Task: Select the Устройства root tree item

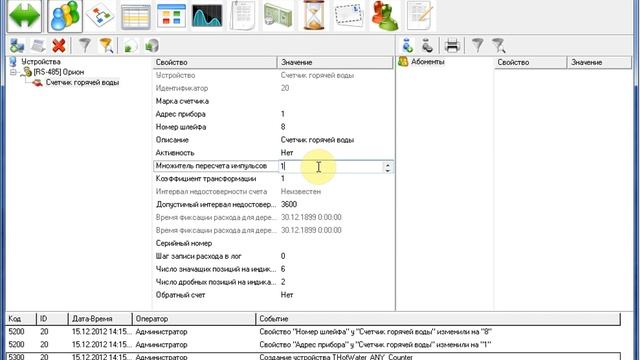Action: pos(41,62)
